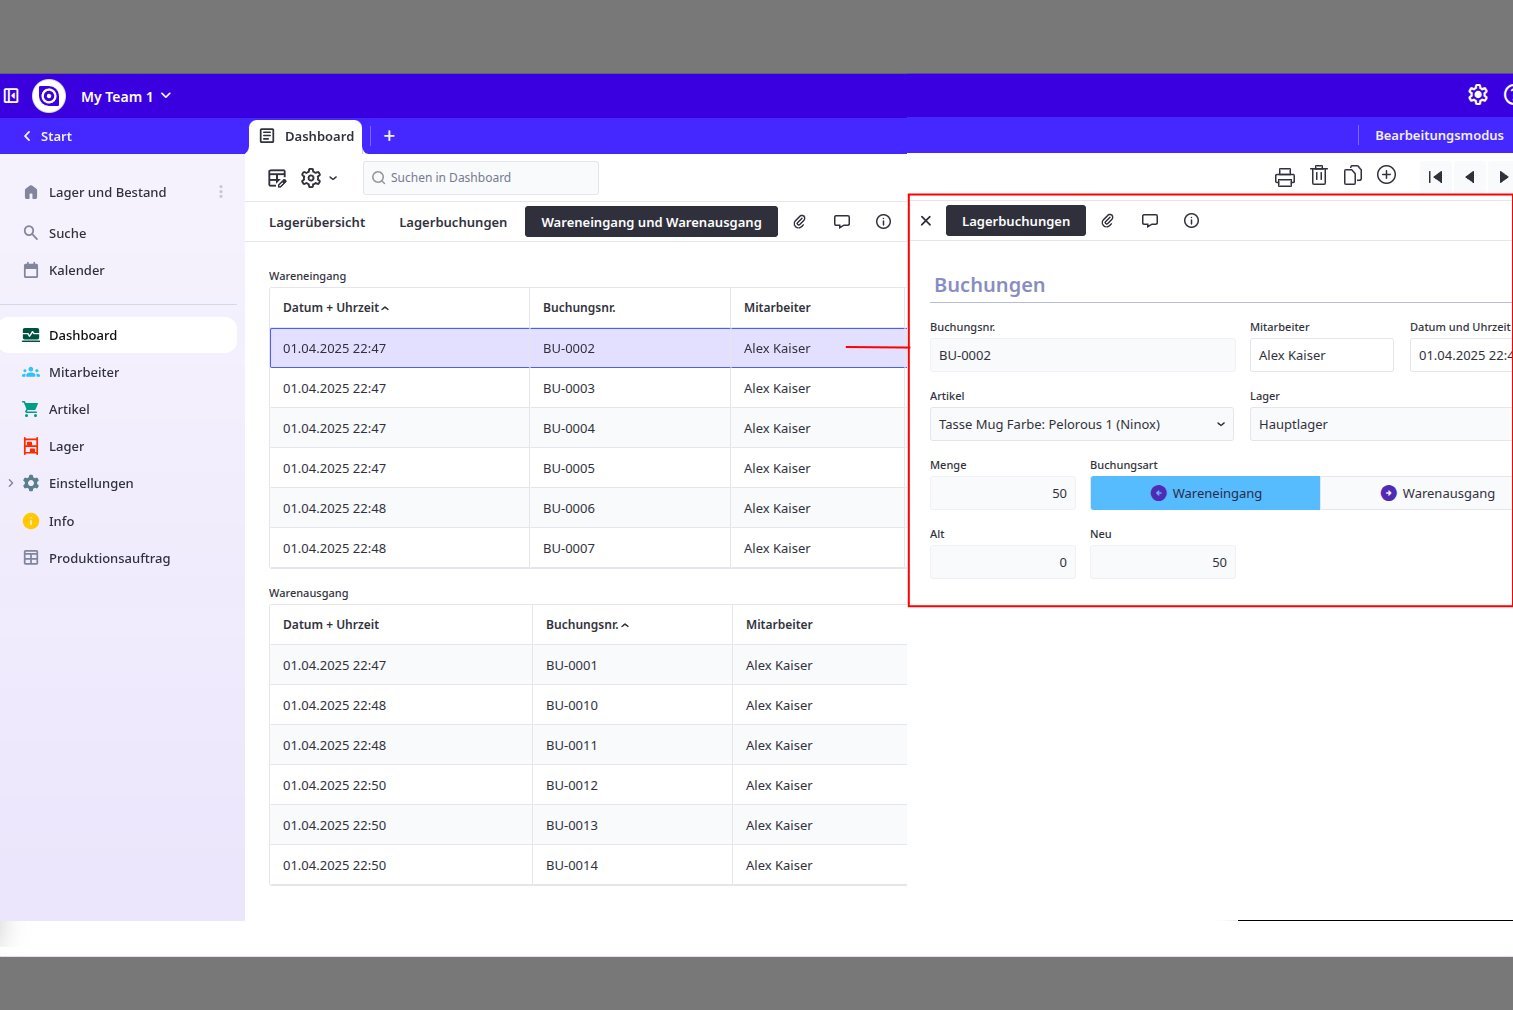Create a new record with the plus icon
The image size is (1513, 1010).
(x=1386, y=175)
